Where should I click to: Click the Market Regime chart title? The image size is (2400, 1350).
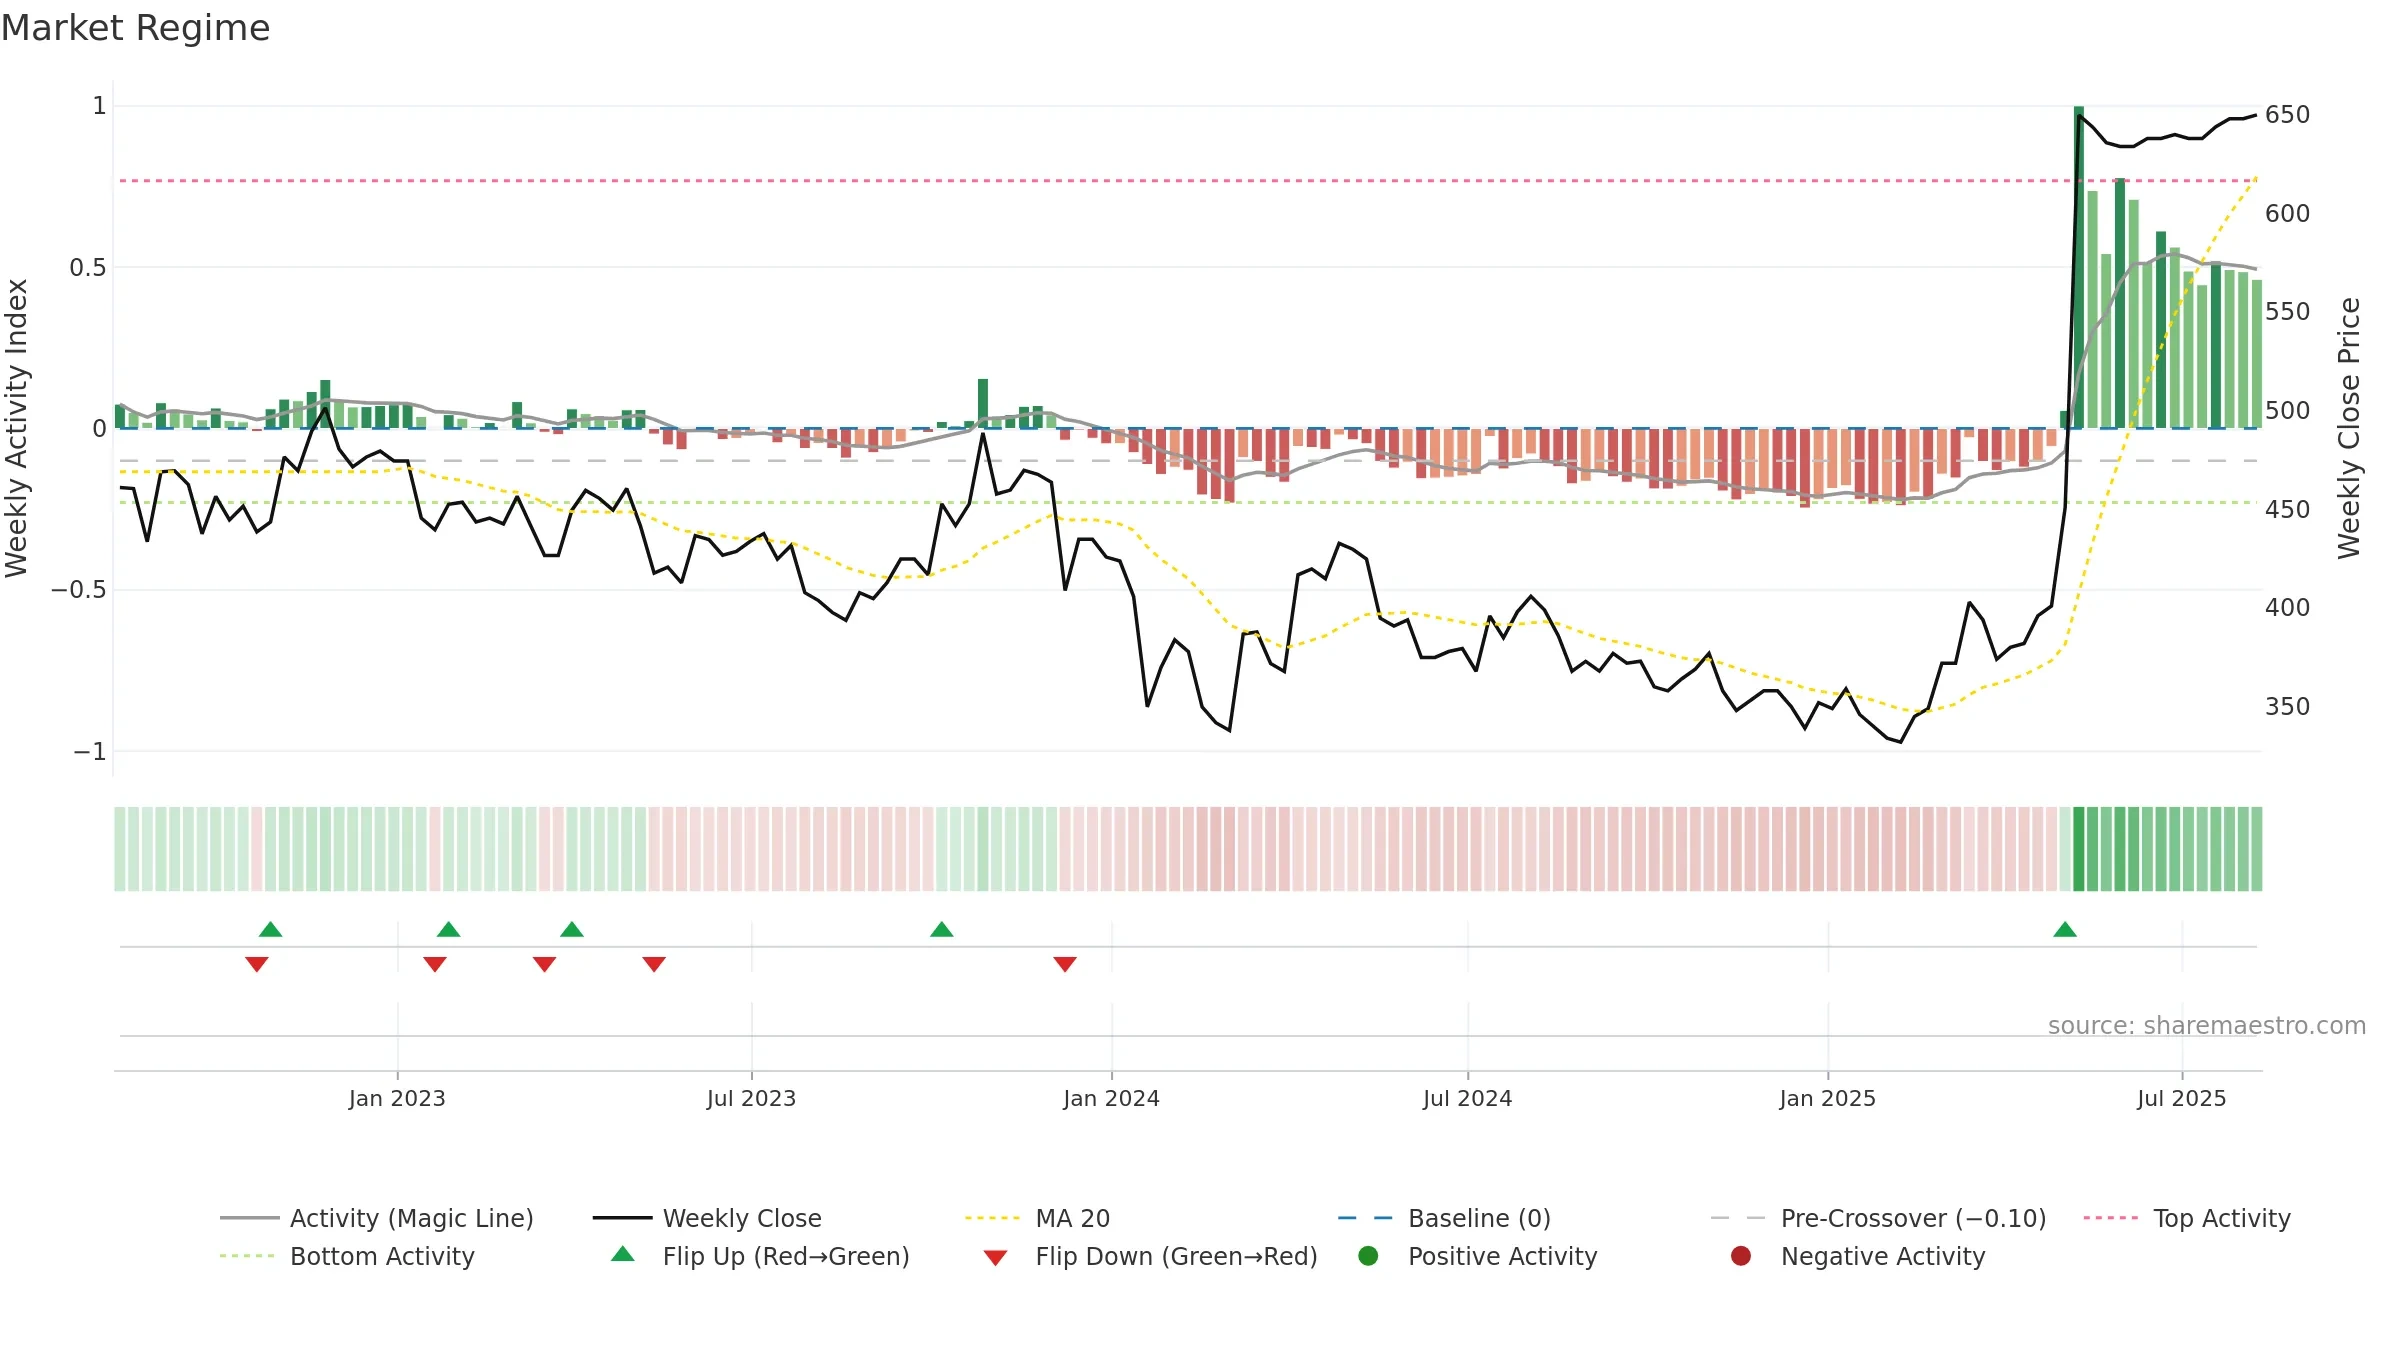click(135, 28)
